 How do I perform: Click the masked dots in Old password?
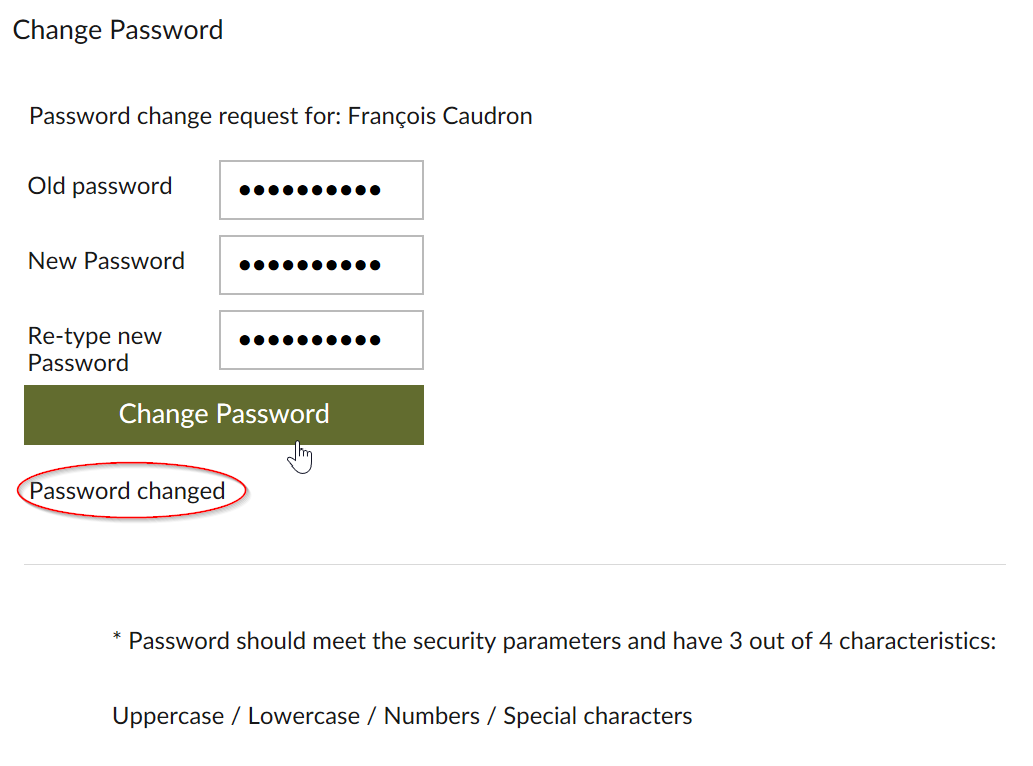tap(310, 190)
